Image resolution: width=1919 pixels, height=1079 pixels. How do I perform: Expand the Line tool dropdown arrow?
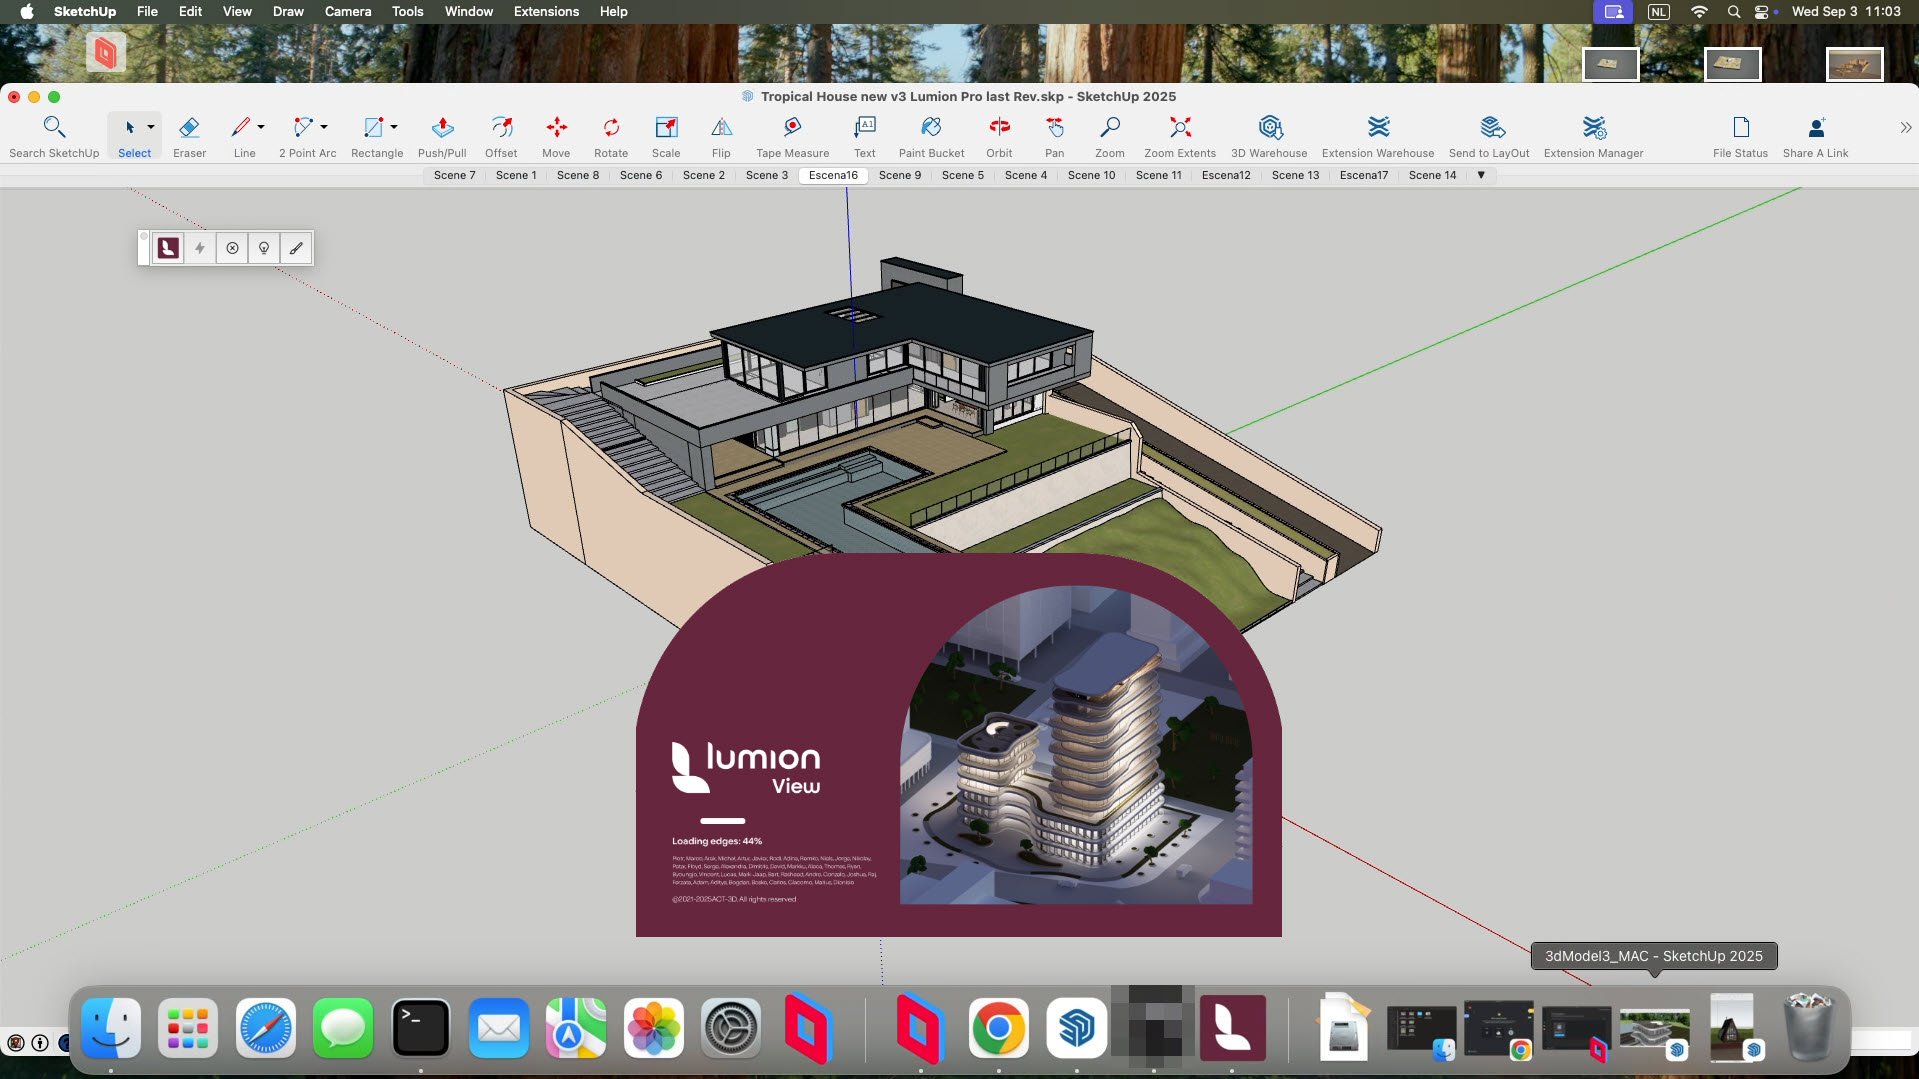point(261,127)
